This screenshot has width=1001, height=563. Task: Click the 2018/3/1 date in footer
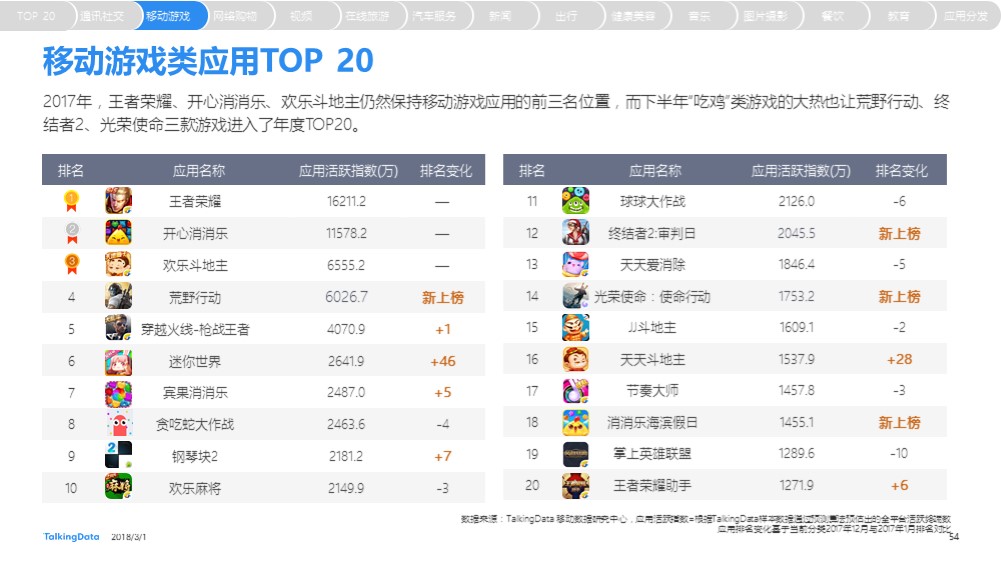pyautogui.click(x=129, y=537)
